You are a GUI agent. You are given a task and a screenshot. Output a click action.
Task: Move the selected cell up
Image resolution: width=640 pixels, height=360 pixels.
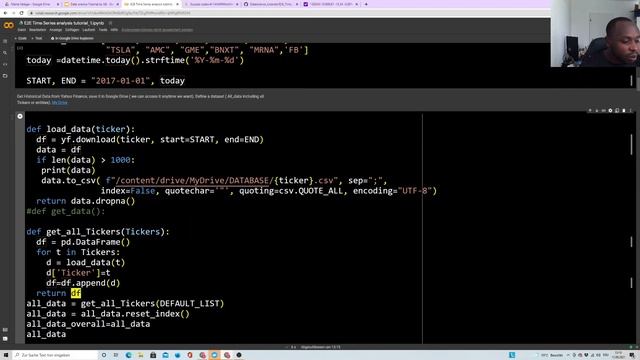[x=590, y=111]
